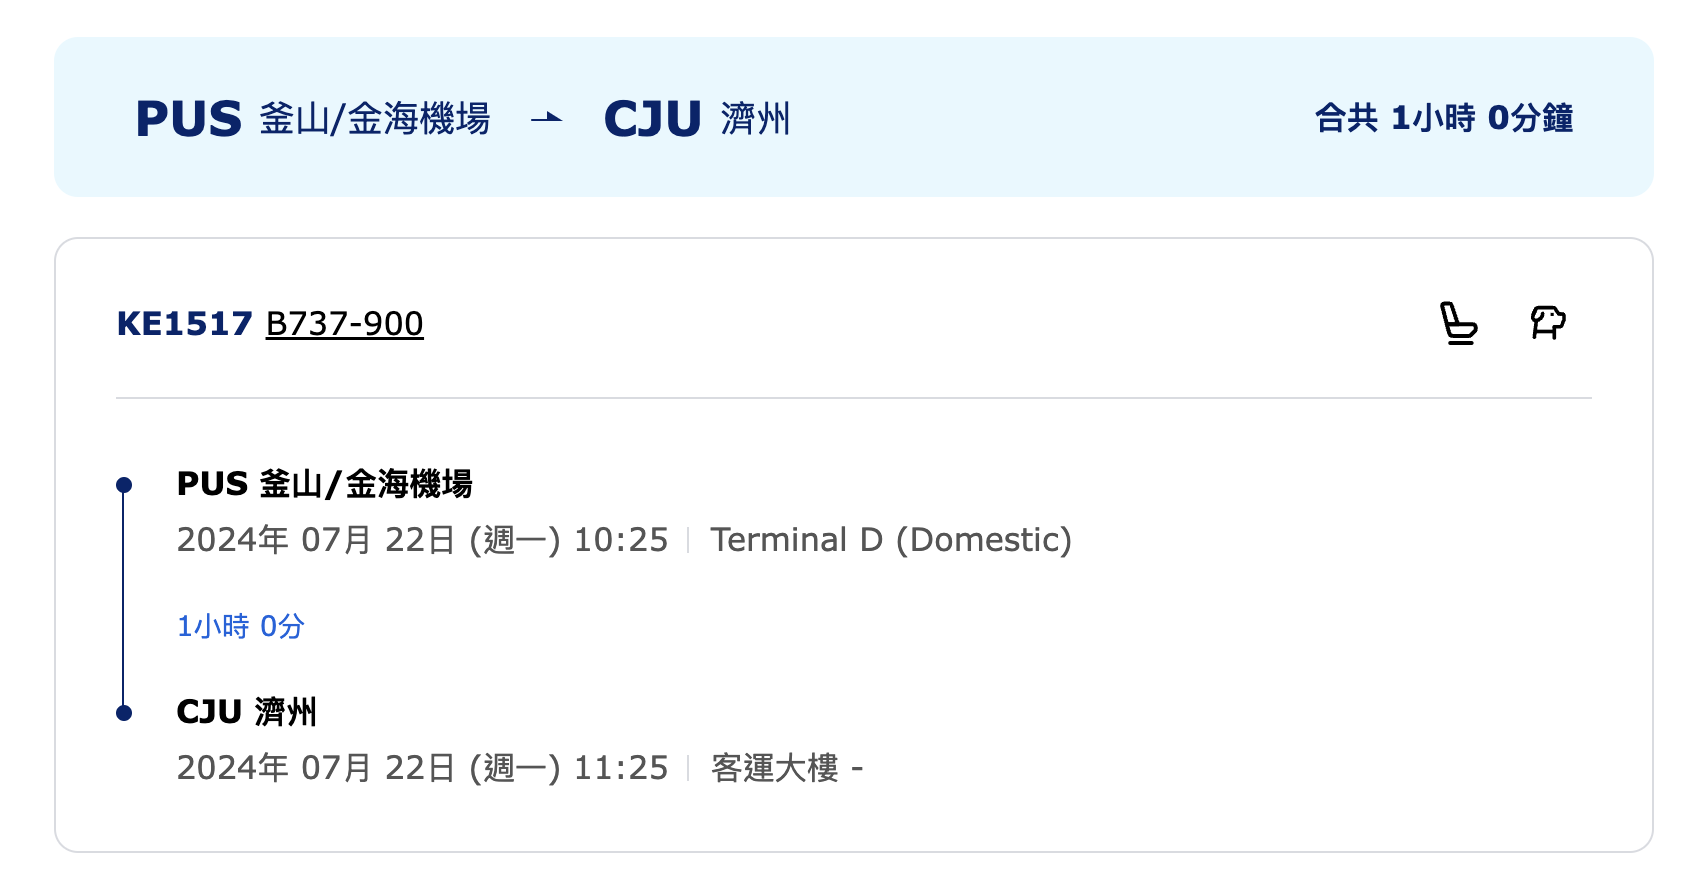Click the PUS 釜山/金海機場 departure heading
The height and width of the screenshot is (892, 1704).
(325, 484)
